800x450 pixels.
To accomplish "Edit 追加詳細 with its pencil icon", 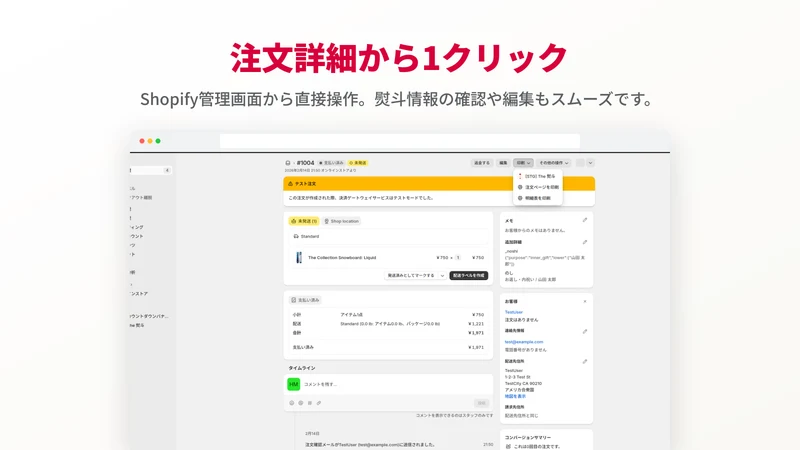I will tap(585, 242).
